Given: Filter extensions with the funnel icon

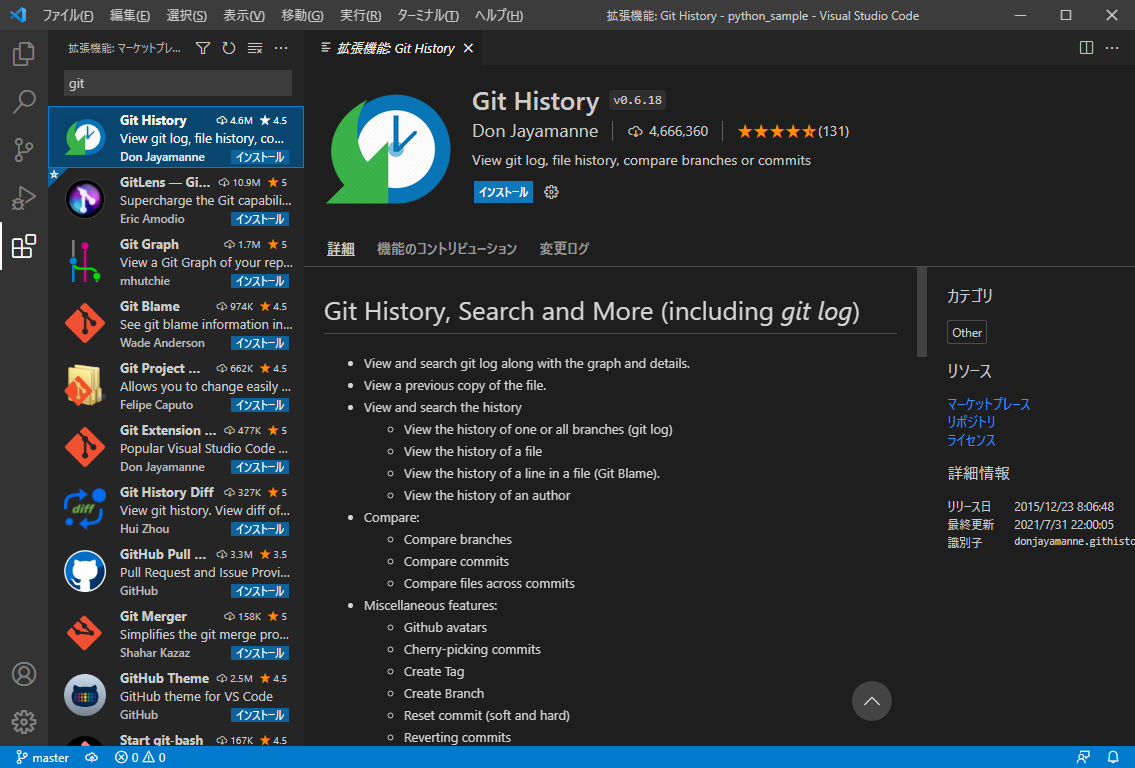Looking at the screenshot, I should pos(203,48).
